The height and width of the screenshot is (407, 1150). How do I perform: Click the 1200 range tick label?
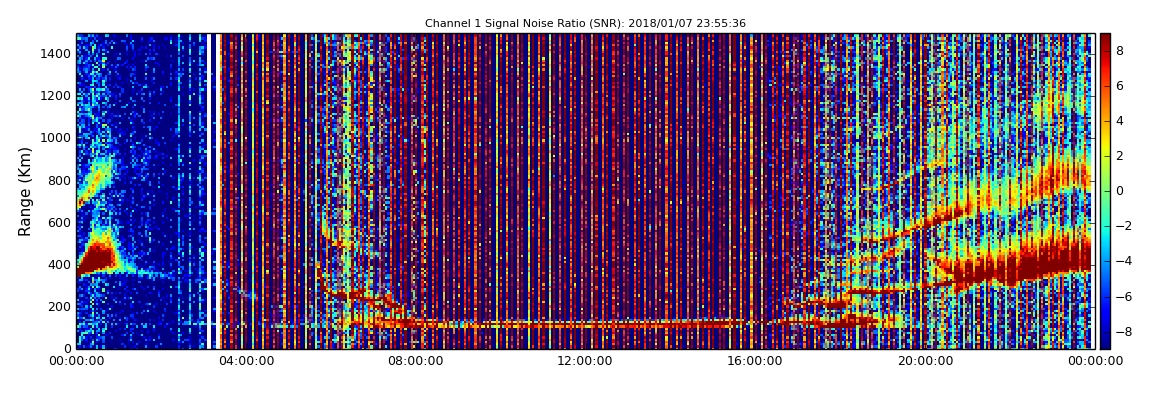(x=57, y=95)
